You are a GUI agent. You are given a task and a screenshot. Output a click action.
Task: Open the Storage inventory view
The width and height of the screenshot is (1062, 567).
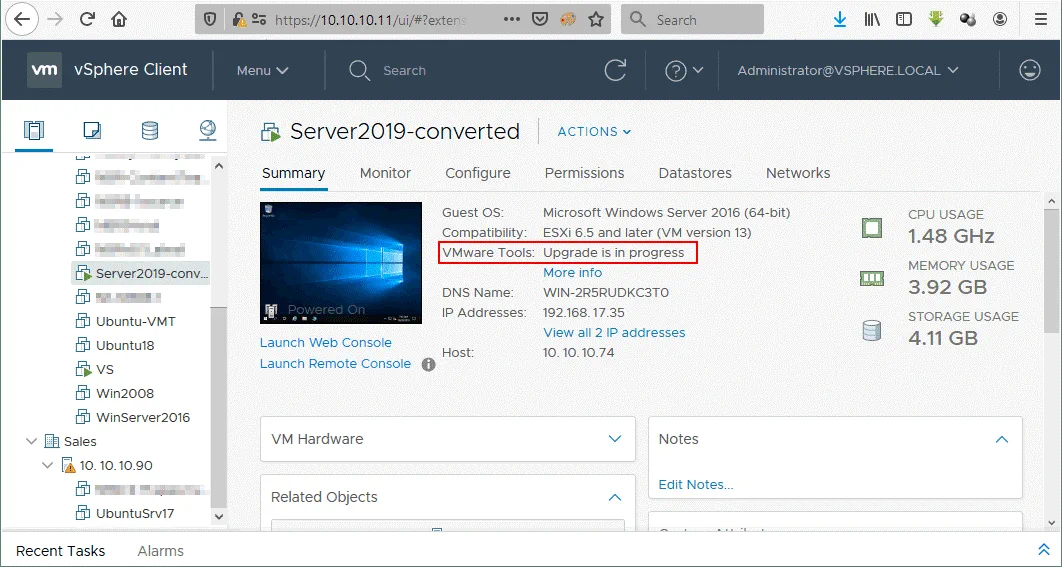(x=149, y=130)
